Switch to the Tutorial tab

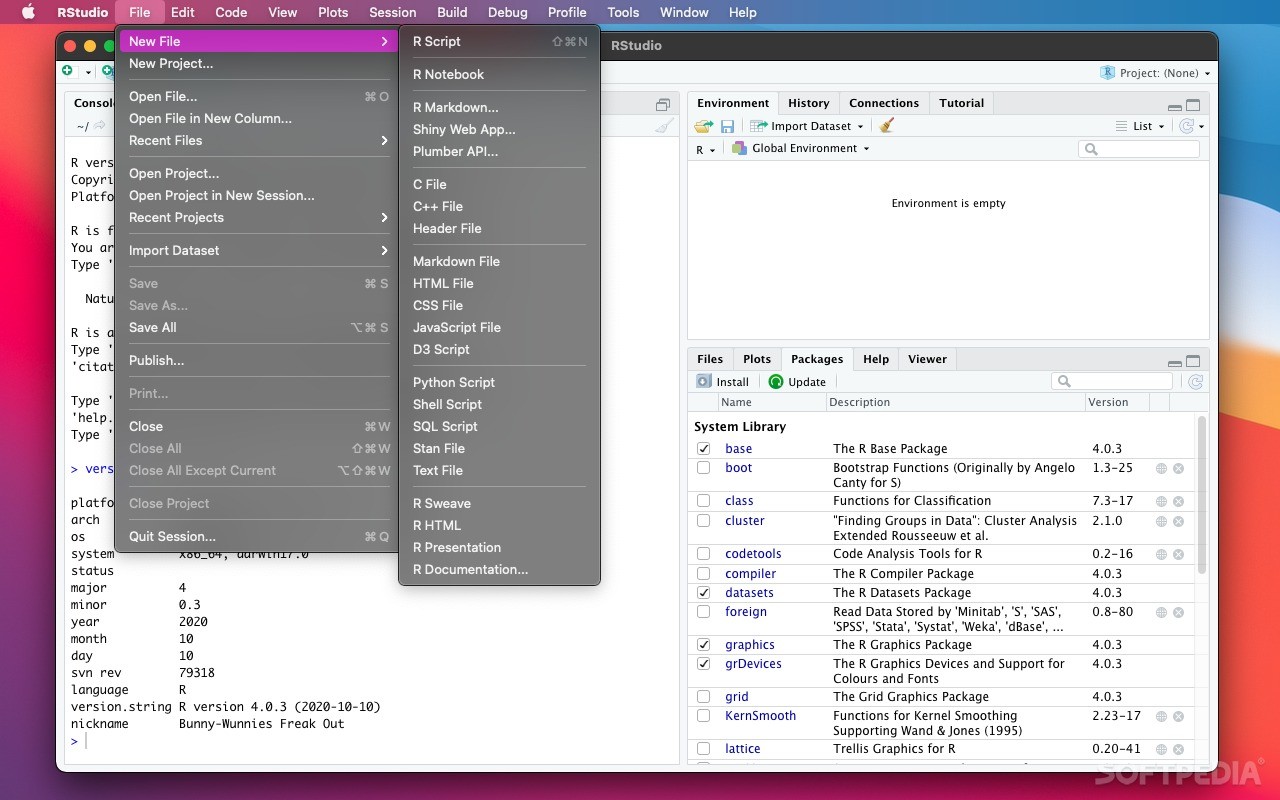(962, 103)
